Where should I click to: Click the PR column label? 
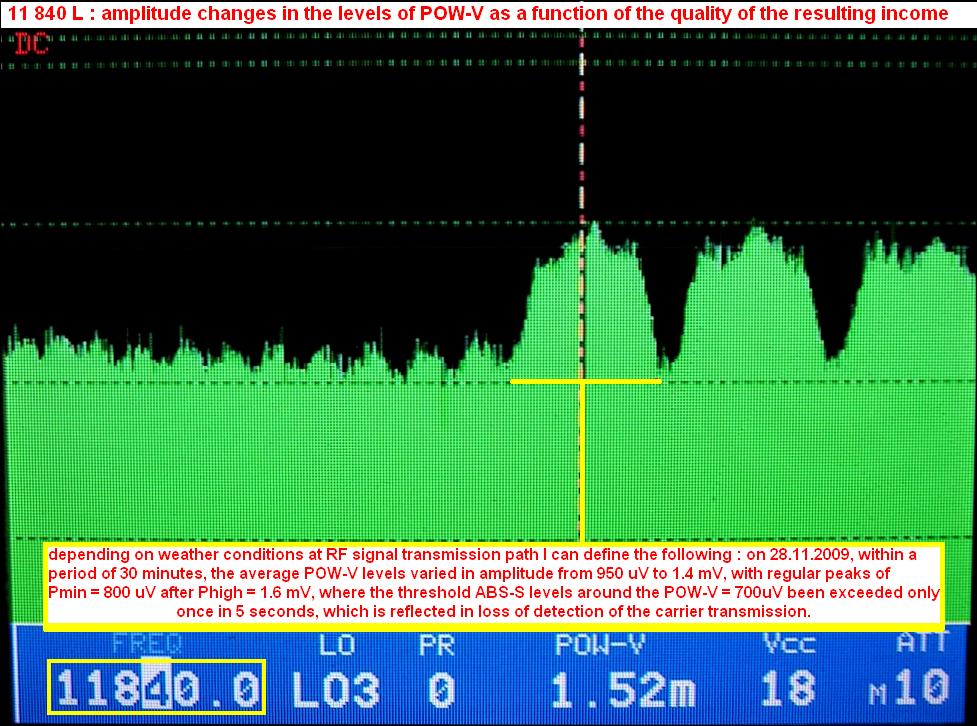tap(438, 645)
